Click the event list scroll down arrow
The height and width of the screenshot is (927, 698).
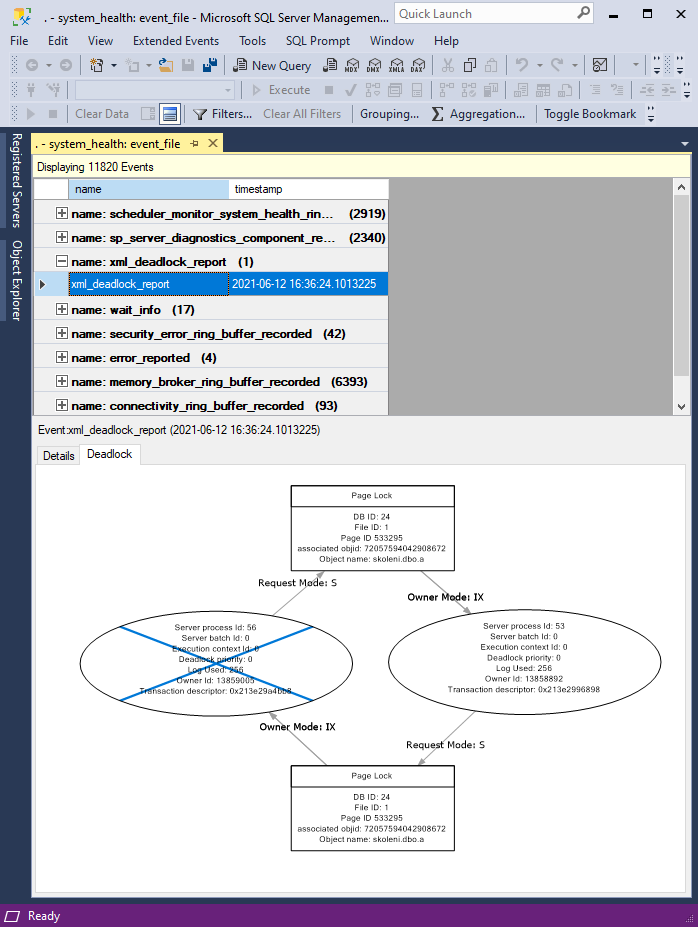point(681,407)
